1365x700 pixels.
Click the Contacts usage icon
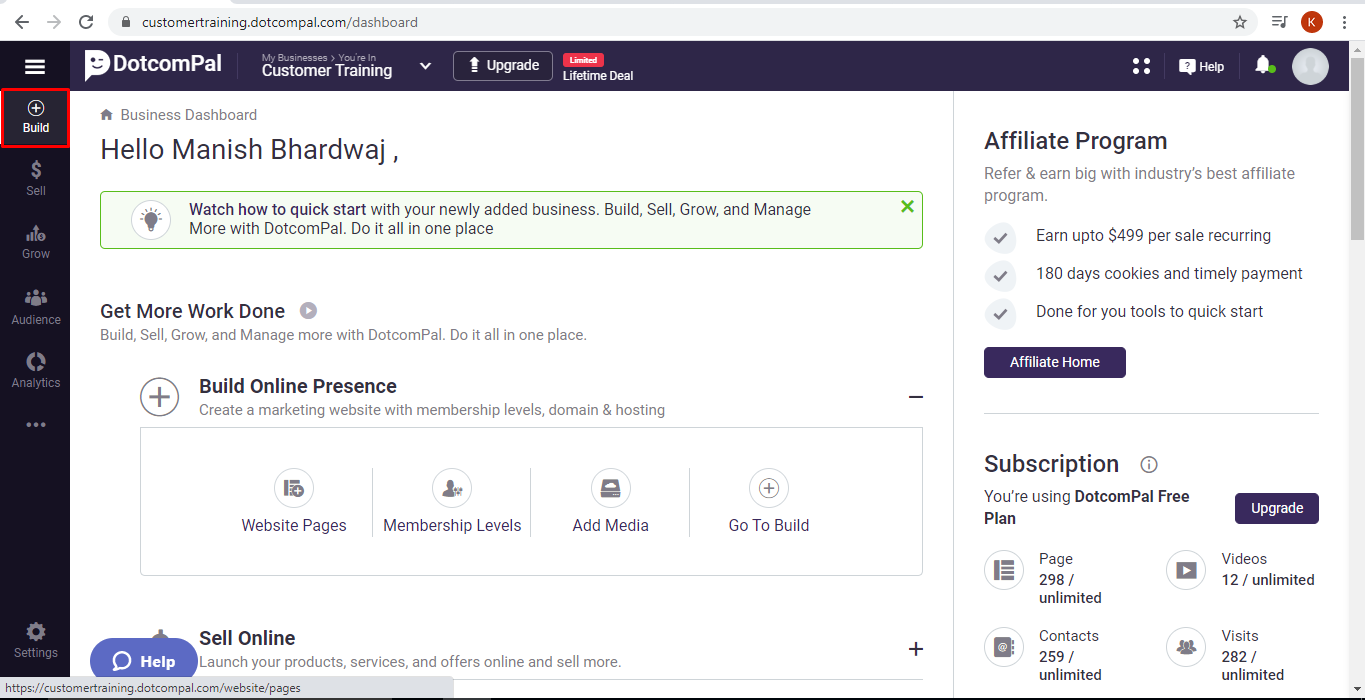1004,647
